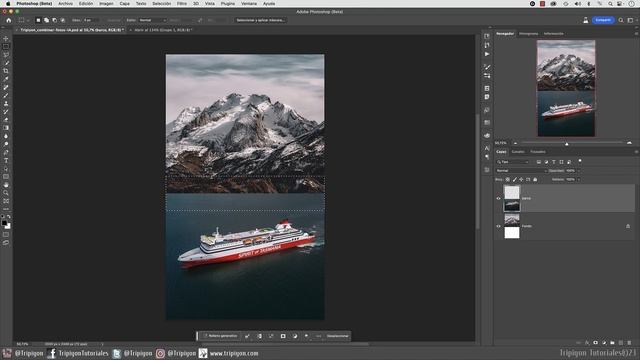Open the layer blend mode Normal dropdown
640x360 pixels.
(521, 171)
